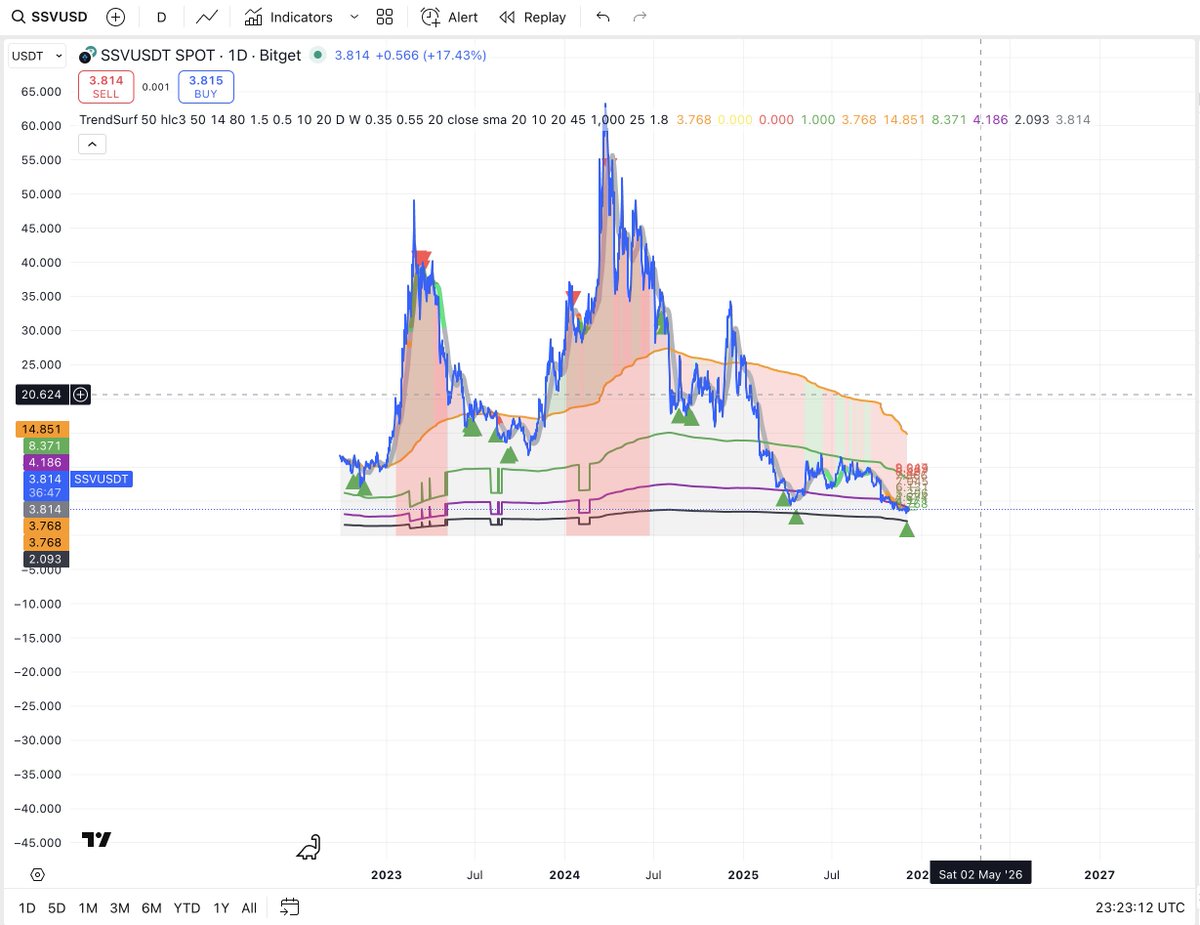Set range to 1D
Viewport: 1200px width, 925px height.
point(26,908)
